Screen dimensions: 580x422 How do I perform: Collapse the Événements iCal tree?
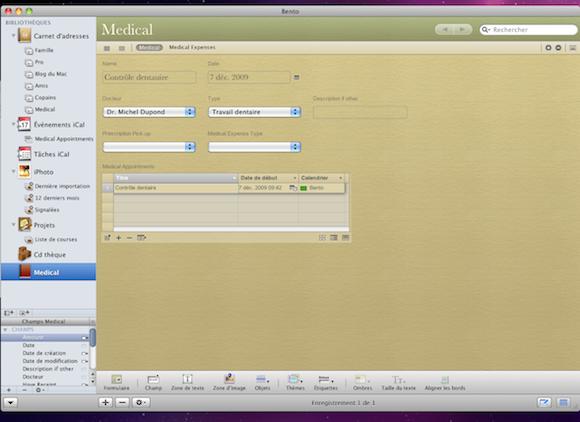[x=13, y=124]
